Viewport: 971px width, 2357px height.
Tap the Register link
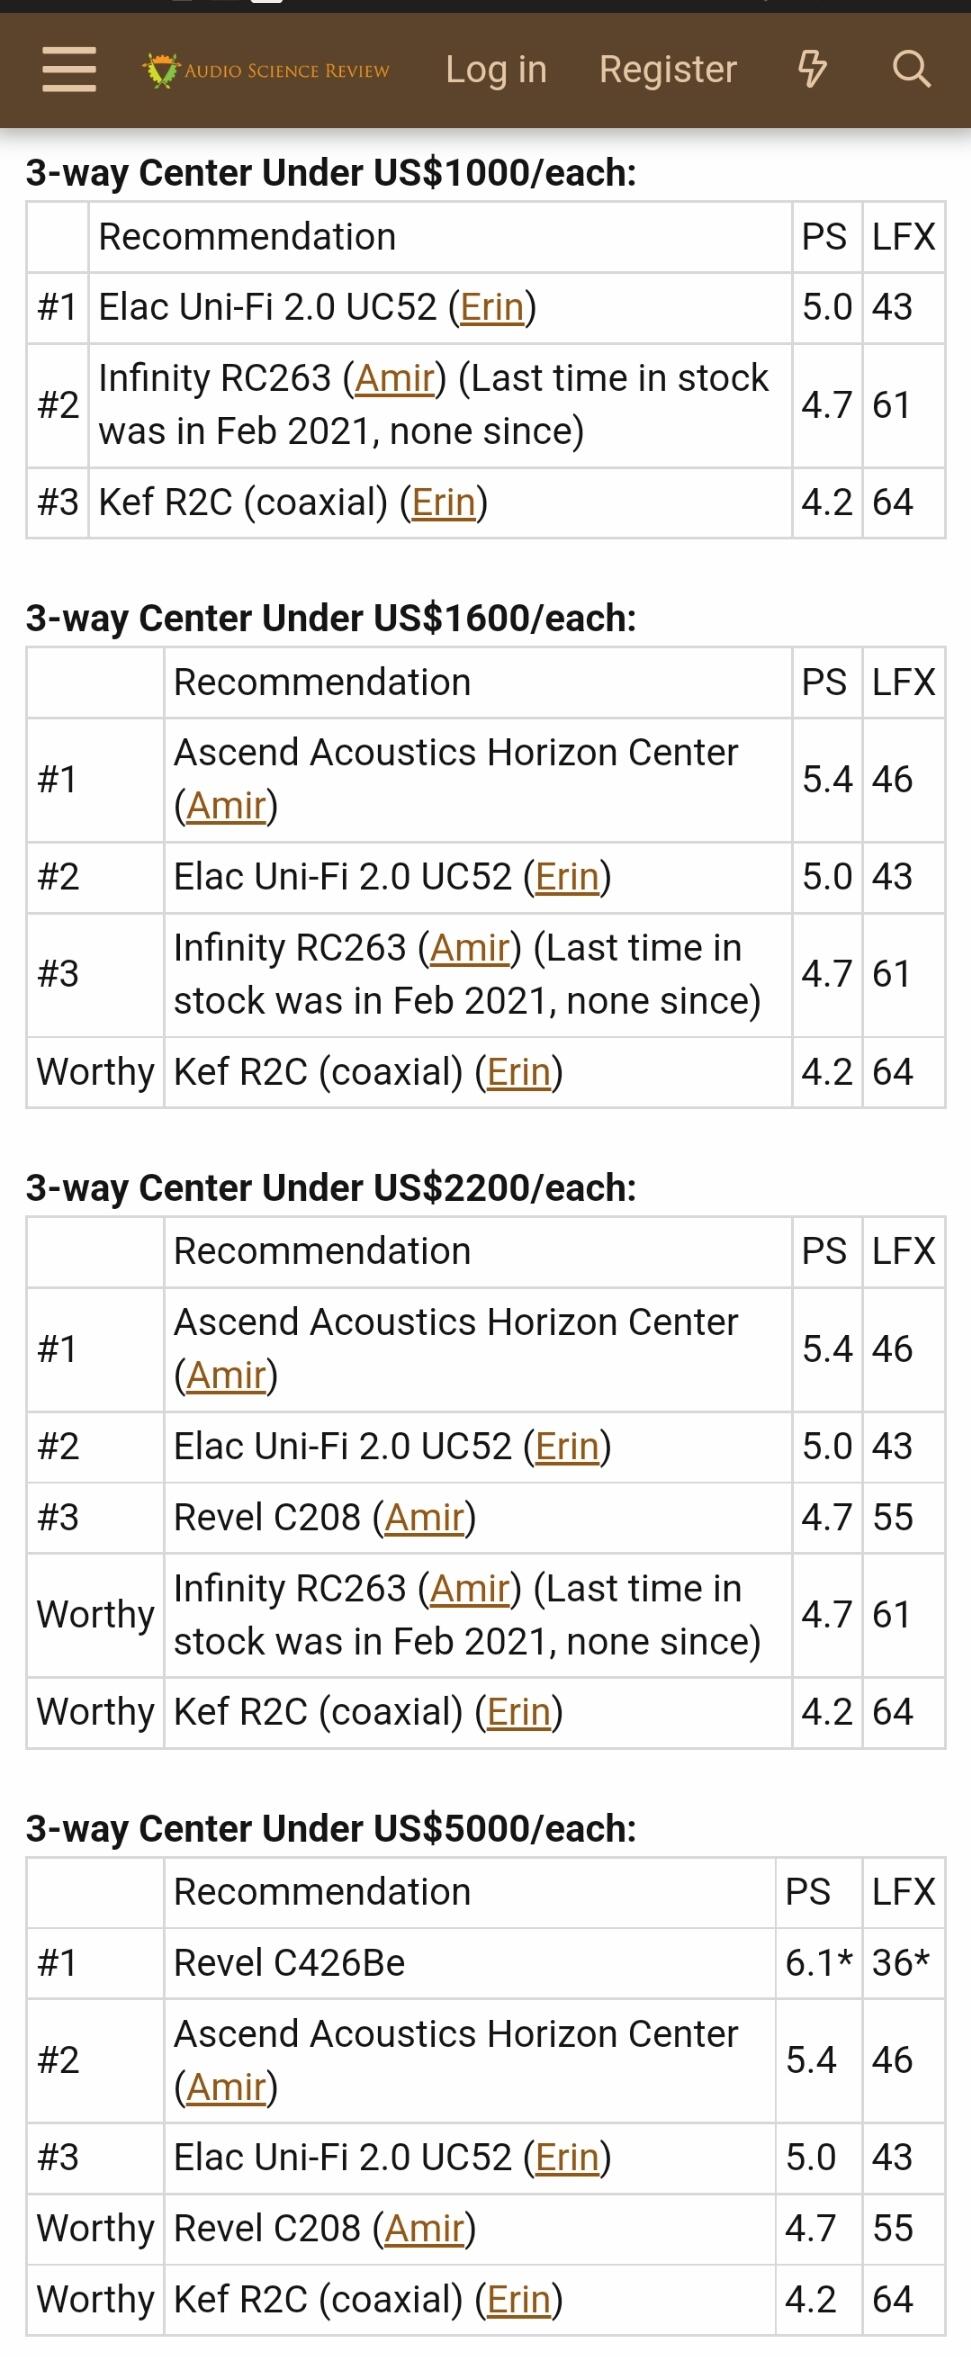[x=668, y=69]
